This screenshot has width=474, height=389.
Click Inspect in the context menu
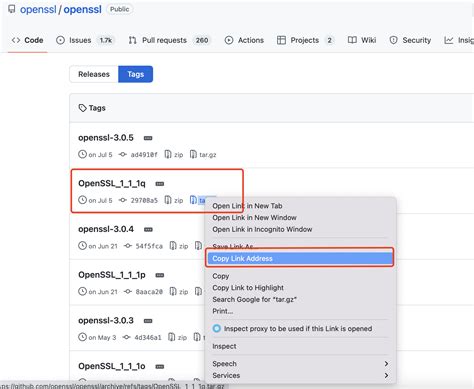tap(224, 346)
